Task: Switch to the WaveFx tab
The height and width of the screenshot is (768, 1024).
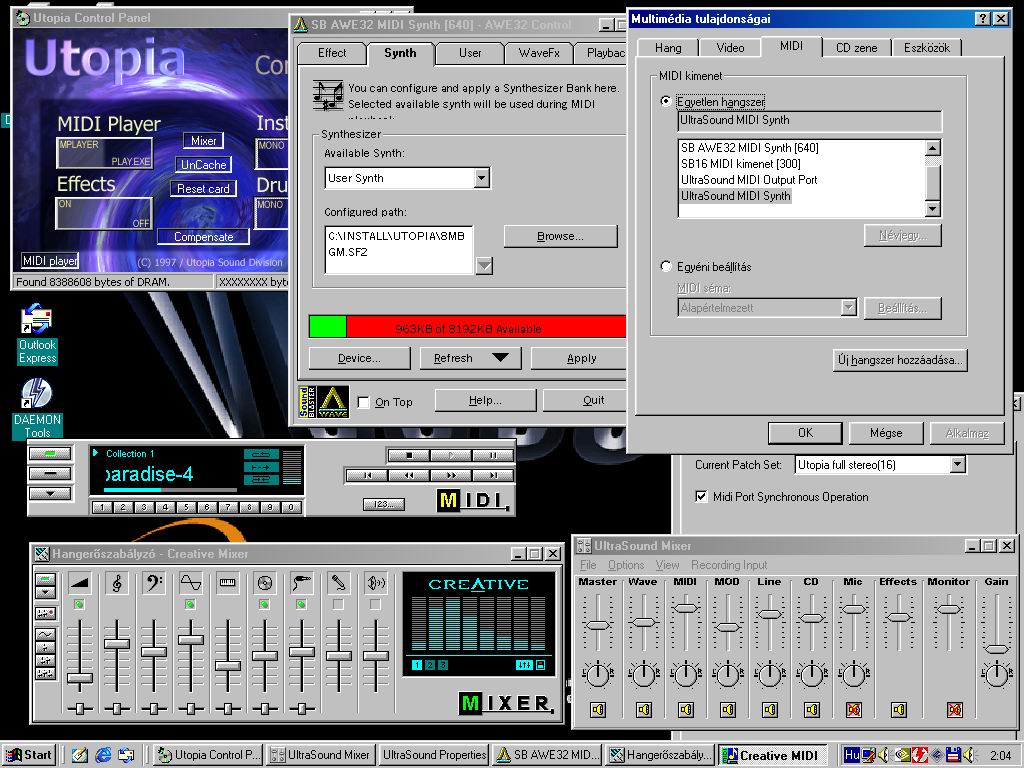Action: 539,54
